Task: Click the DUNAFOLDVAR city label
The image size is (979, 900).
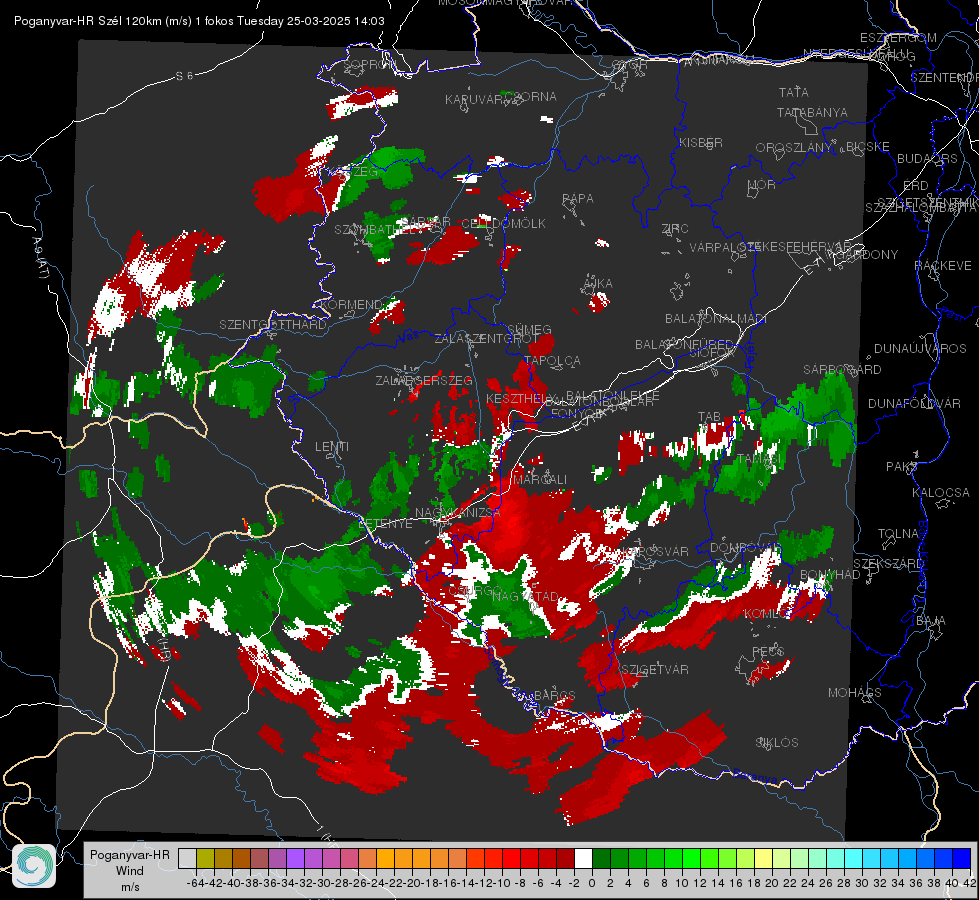Action: click(x=914, y=403)
